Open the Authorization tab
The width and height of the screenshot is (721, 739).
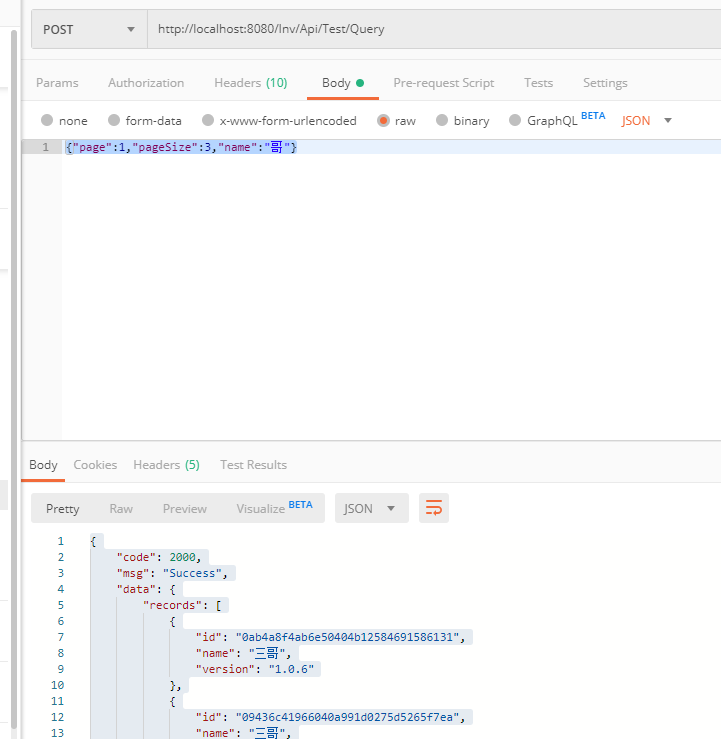[x=146, y=83]
